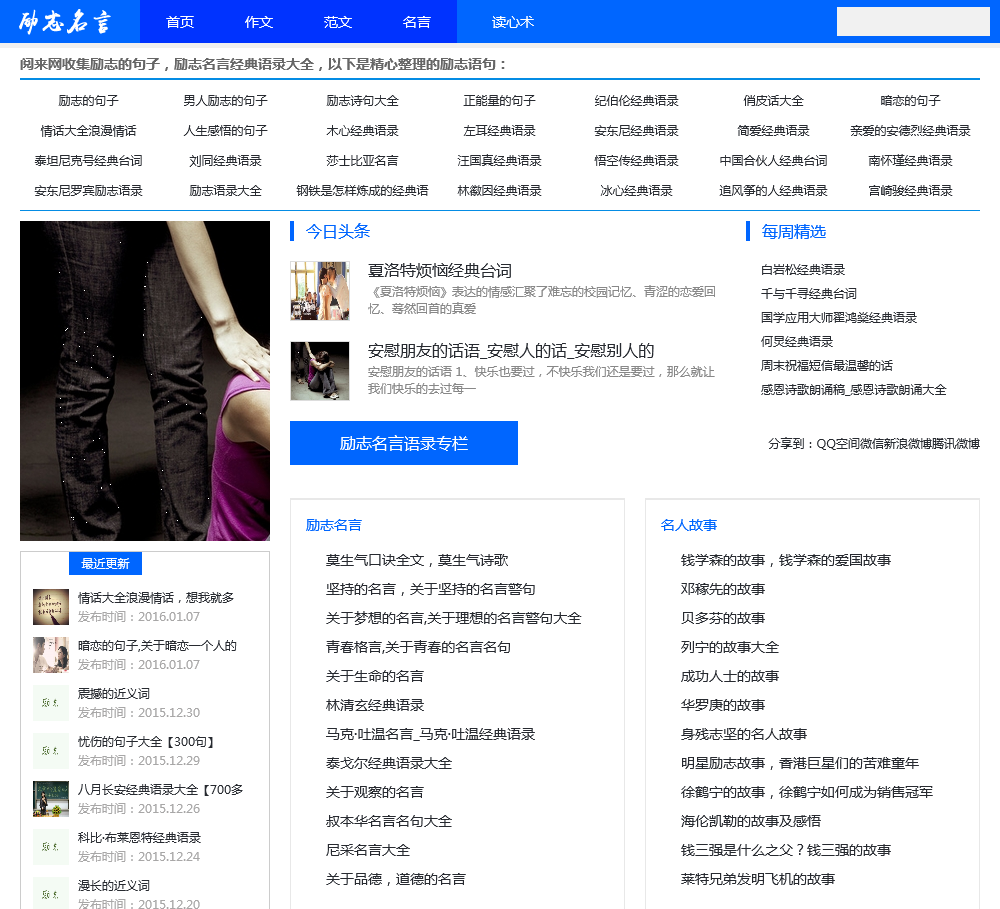Open 钱学森的故事 link
1000x909 pixels.
pos(786,560)
